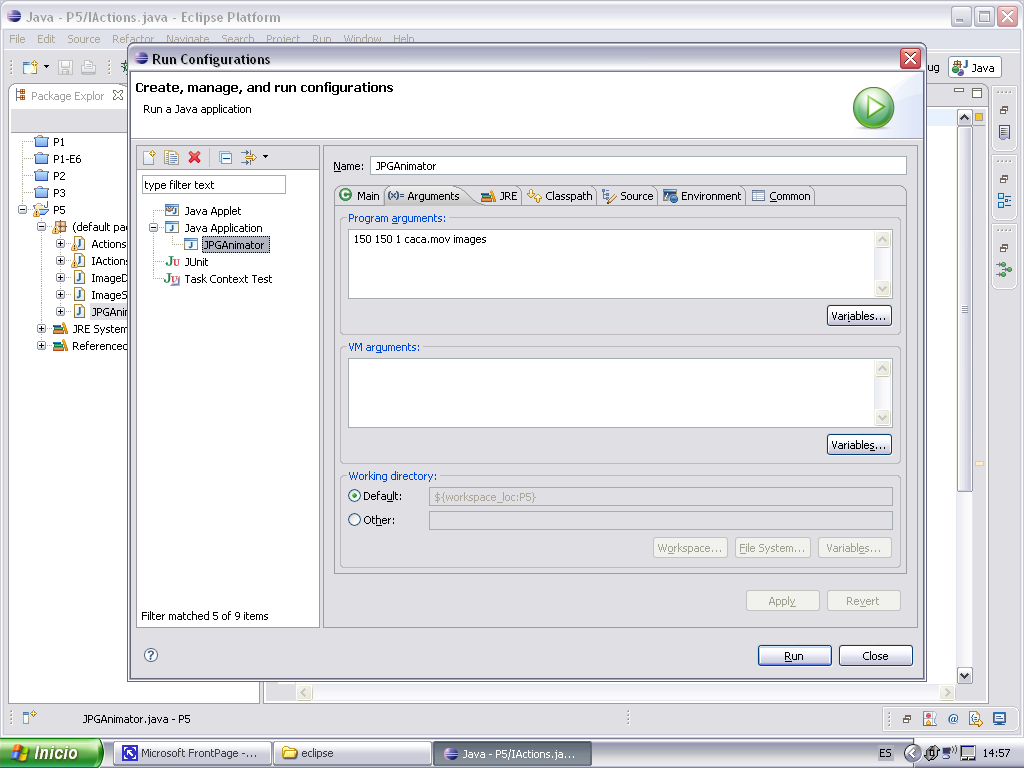This screenshot has width=1024, height=768.
Task: Close the Package Explorer view tab
Action: pyautogui.click(x=118, y=95)
